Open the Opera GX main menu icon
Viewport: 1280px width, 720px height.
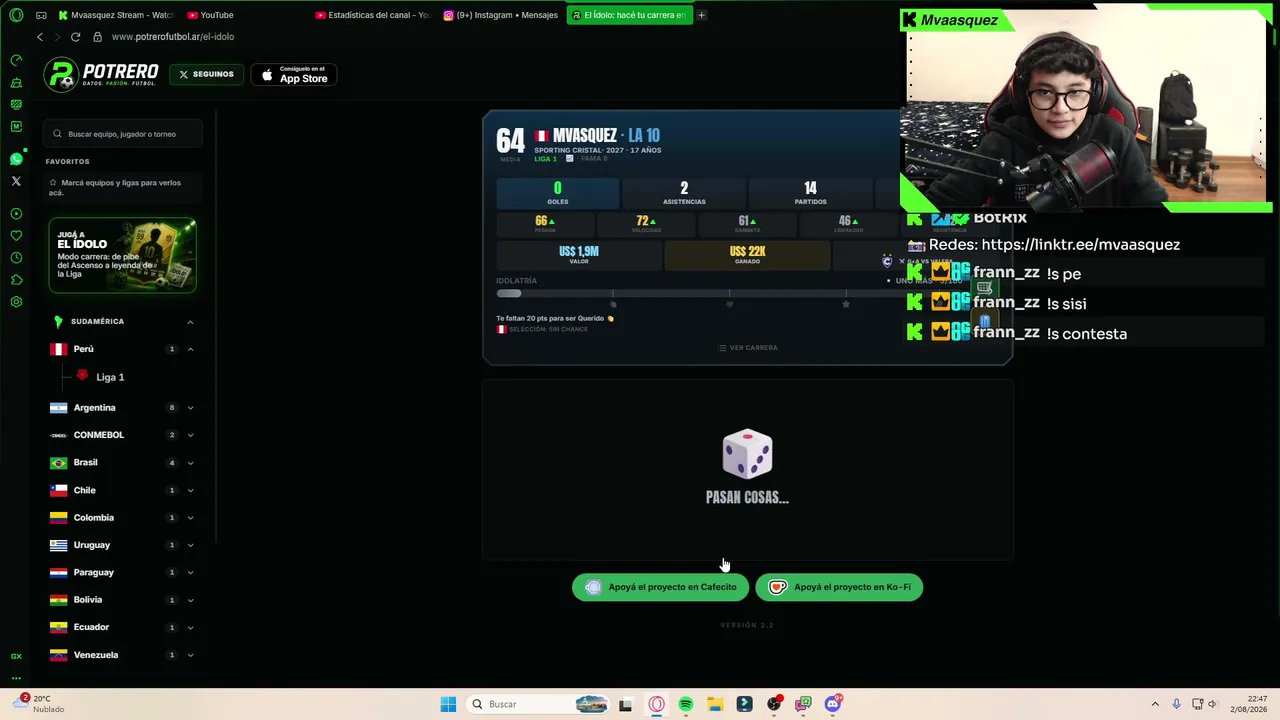click(x=16, y=15)
